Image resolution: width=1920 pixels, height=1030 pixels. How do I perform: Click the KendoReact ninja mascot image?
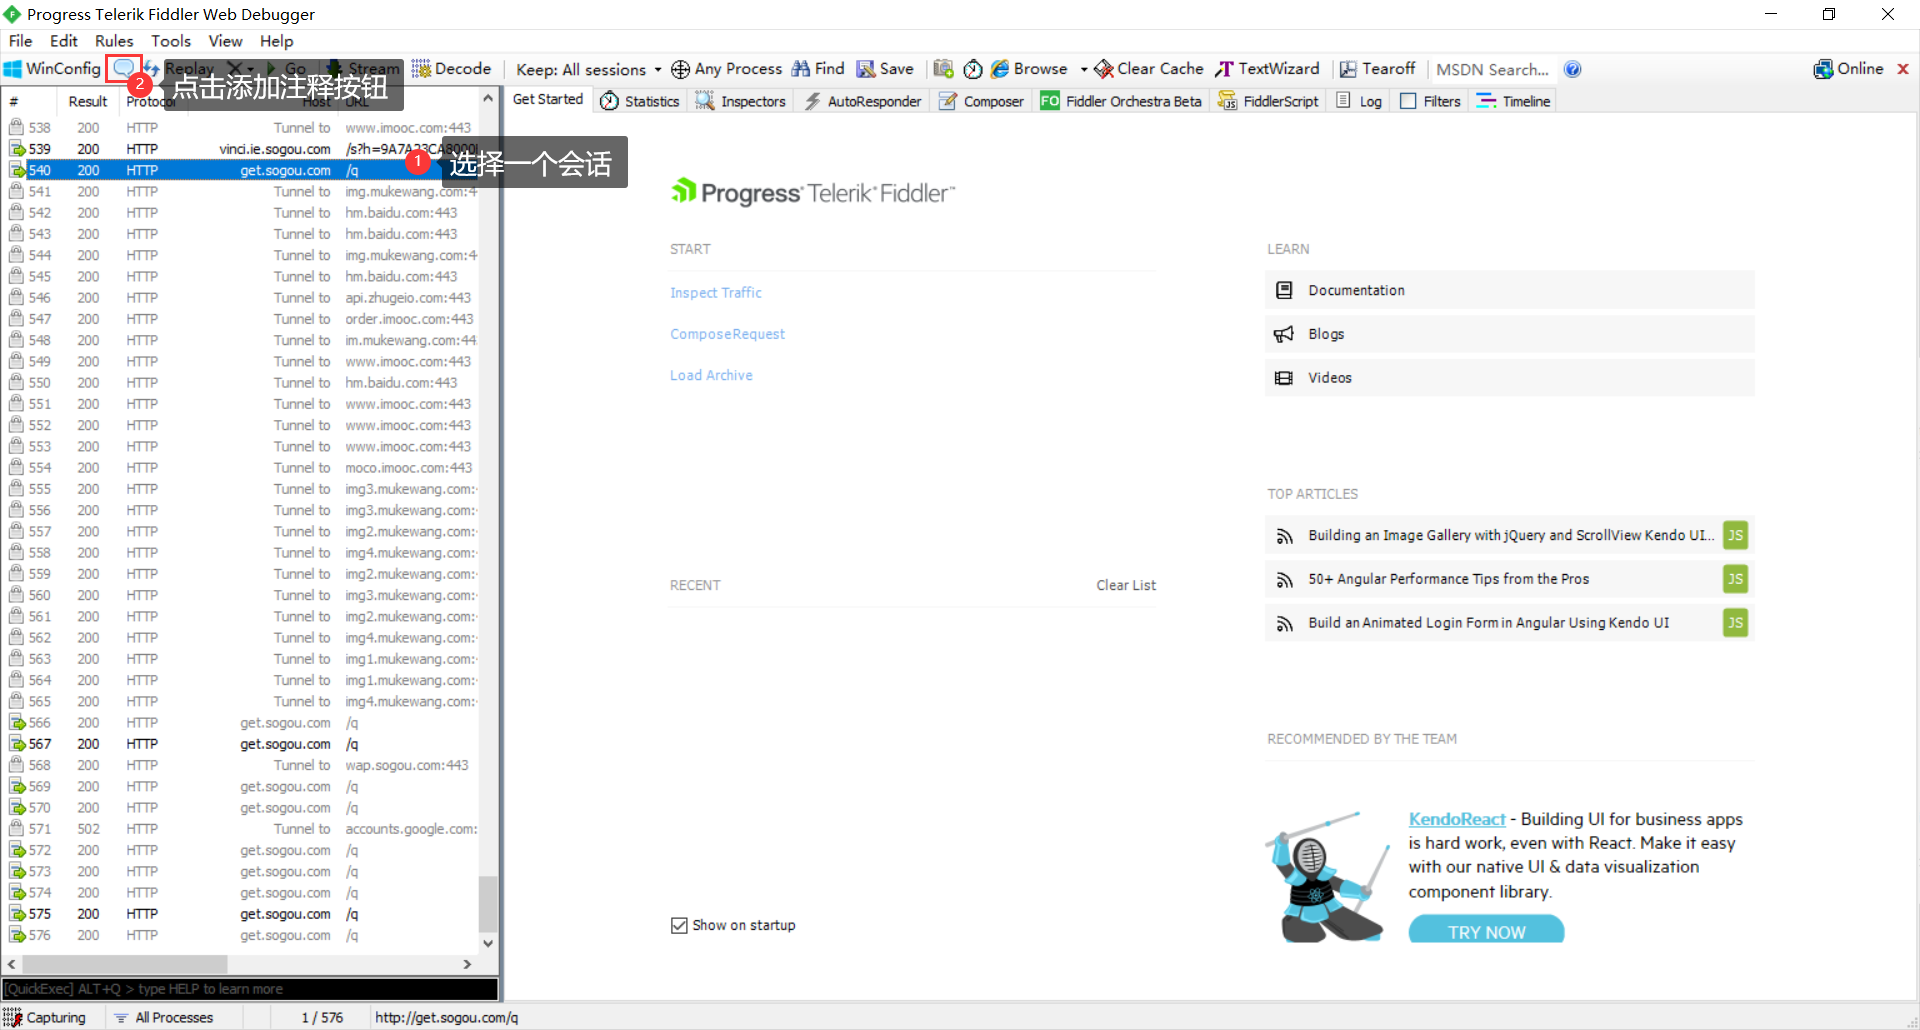tap(1328, 877)
